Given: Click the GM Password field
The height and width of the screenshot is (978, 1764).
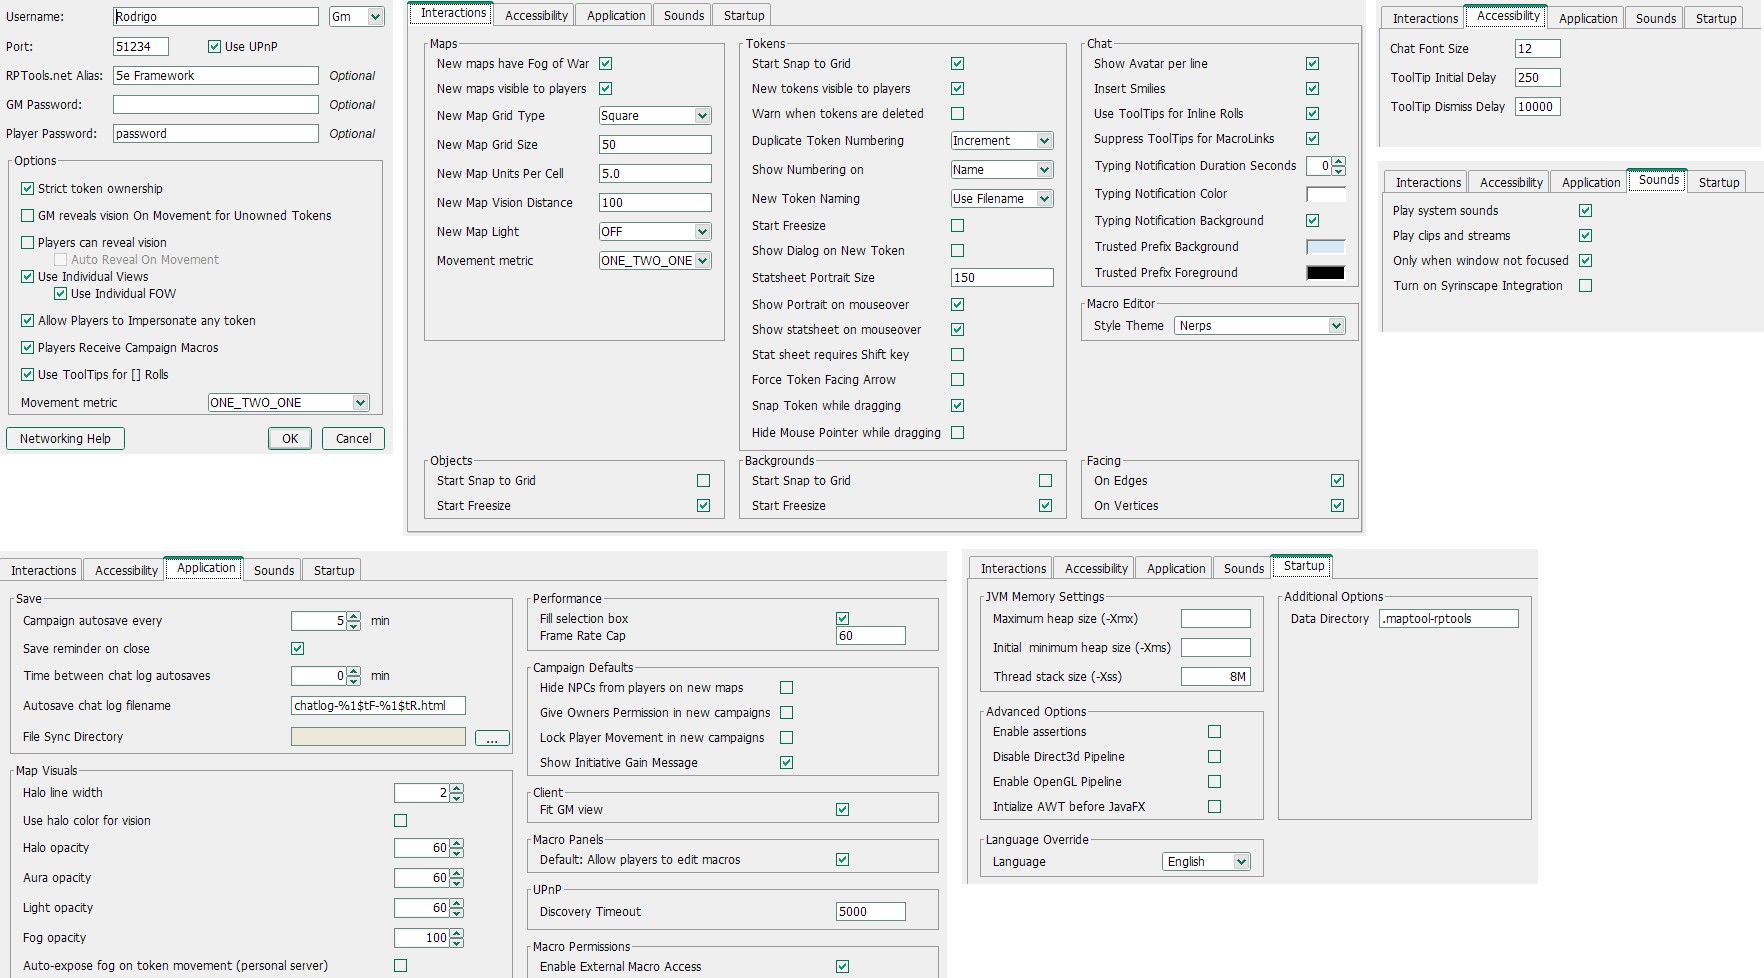Looking at the screenshot, I should [x=216, y=105].
